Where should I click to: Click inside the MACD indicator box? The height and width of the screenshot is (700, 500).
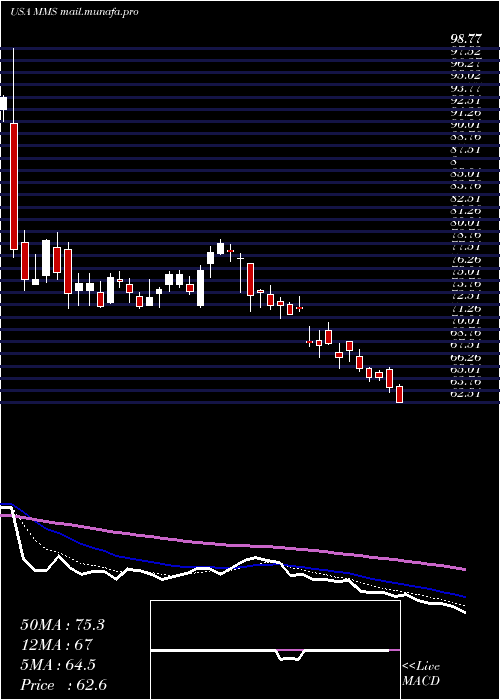tap(275, 650)
